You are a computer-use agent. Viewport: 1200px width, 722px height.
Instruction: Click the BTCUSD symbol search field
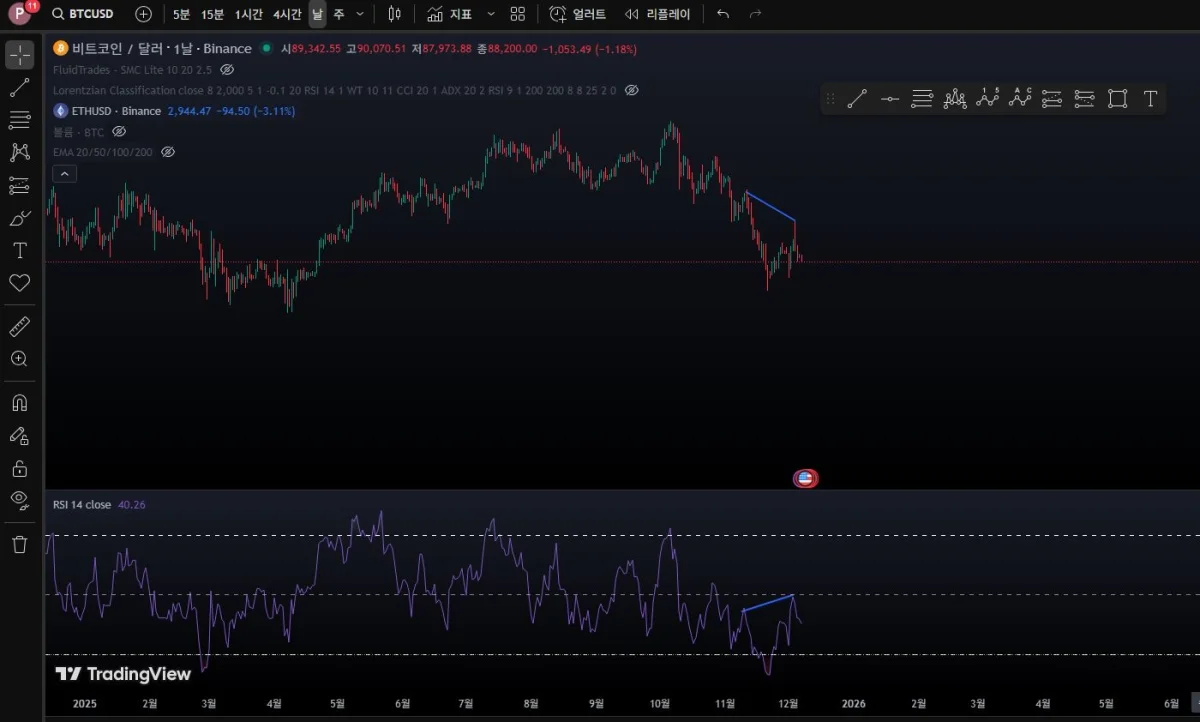point(83,14)
